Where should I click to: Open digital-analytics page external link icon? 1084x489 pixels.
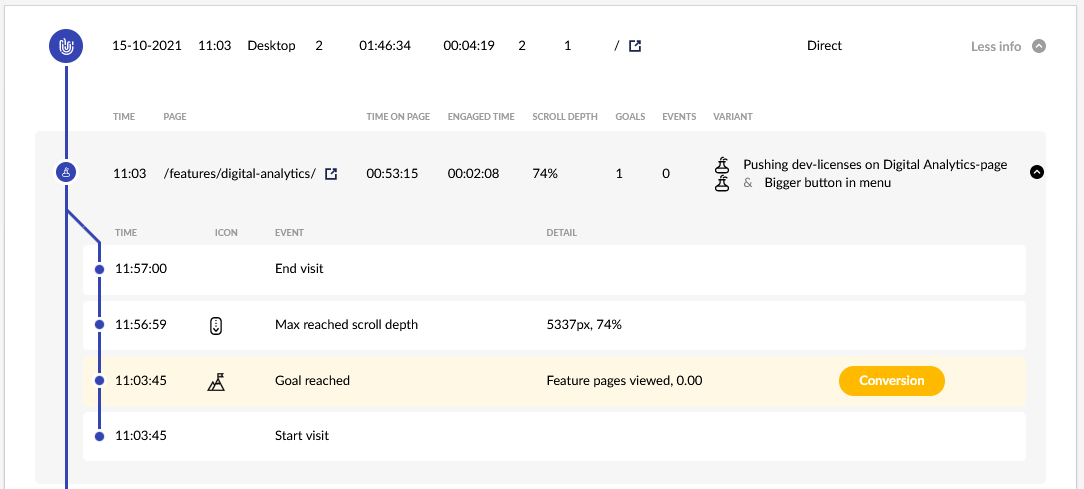tap(331, 174)
